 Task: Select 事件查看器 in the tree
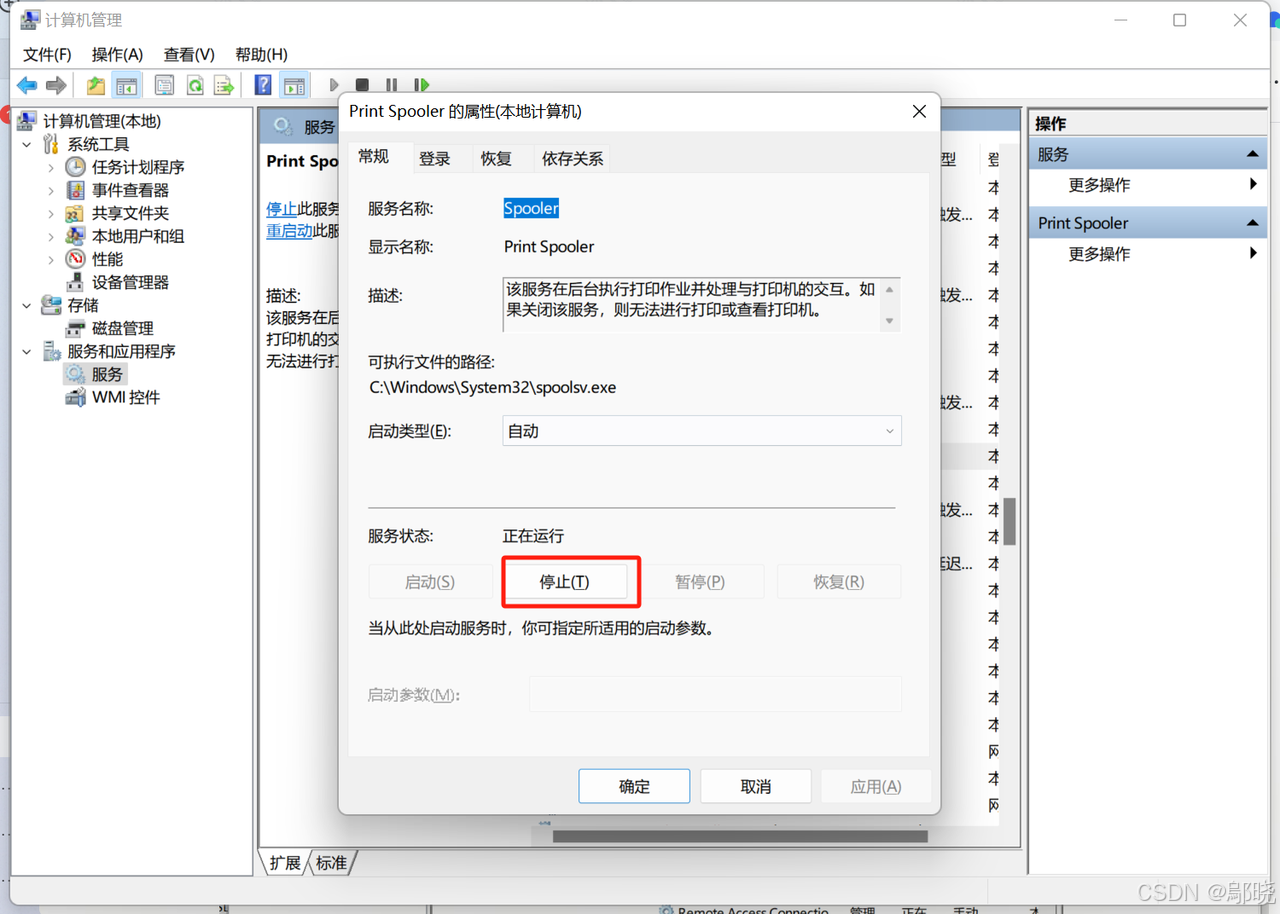(x=130, y=190)
